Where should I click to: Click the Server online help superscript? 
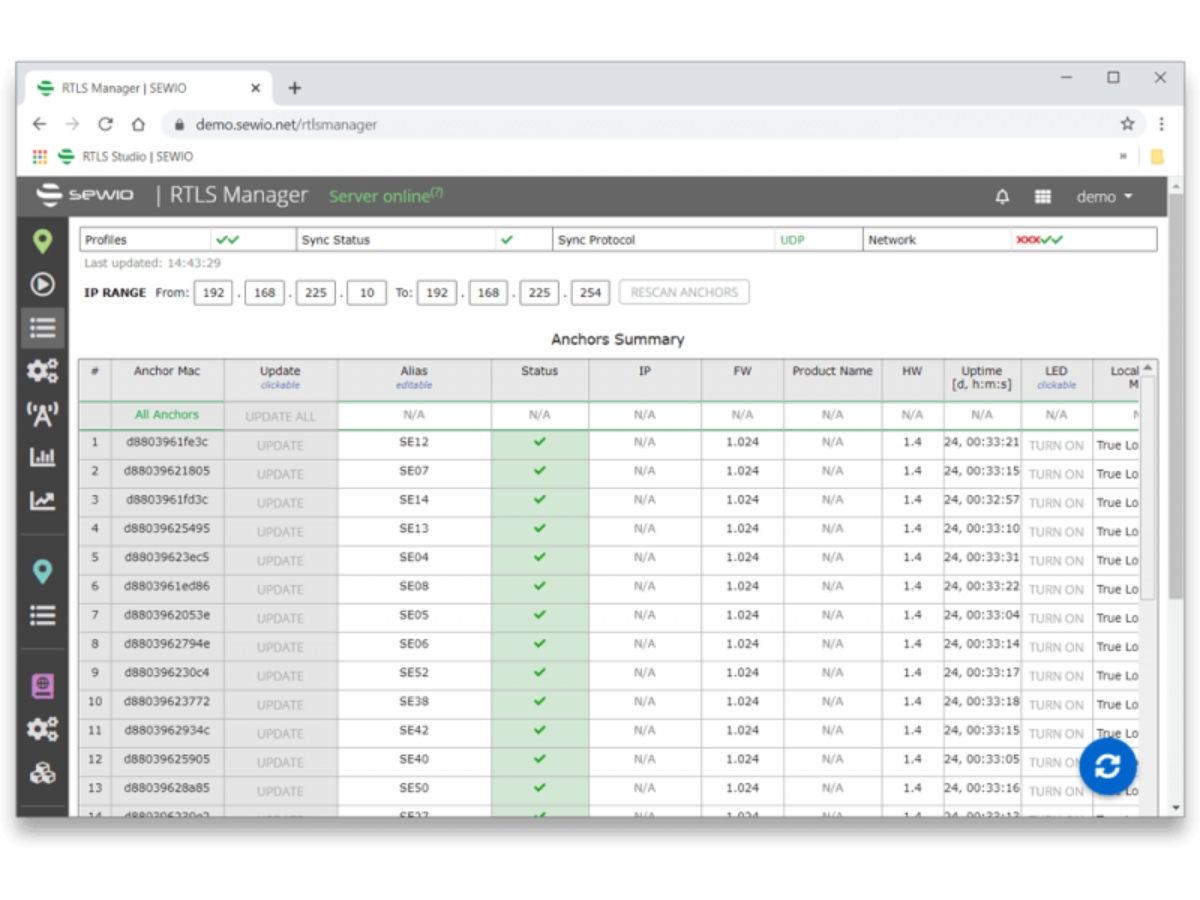pyautogui.click(x=437, y=192)
